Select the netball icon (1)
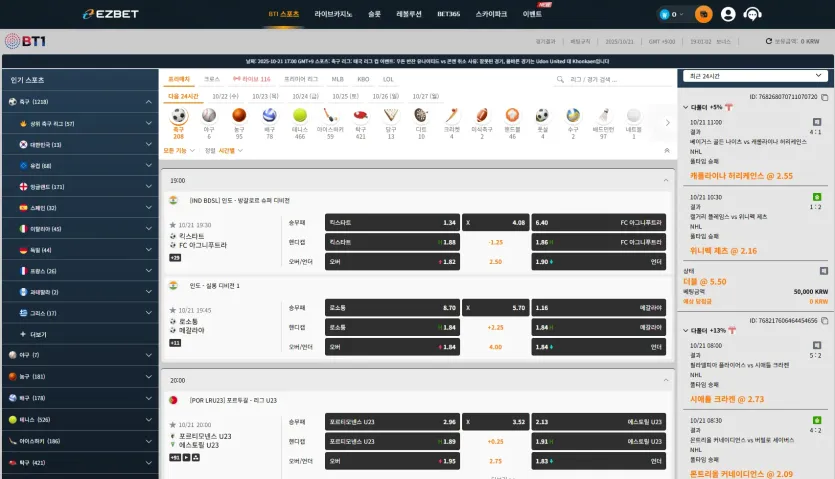835x479 pixels. tap(634, 116)
